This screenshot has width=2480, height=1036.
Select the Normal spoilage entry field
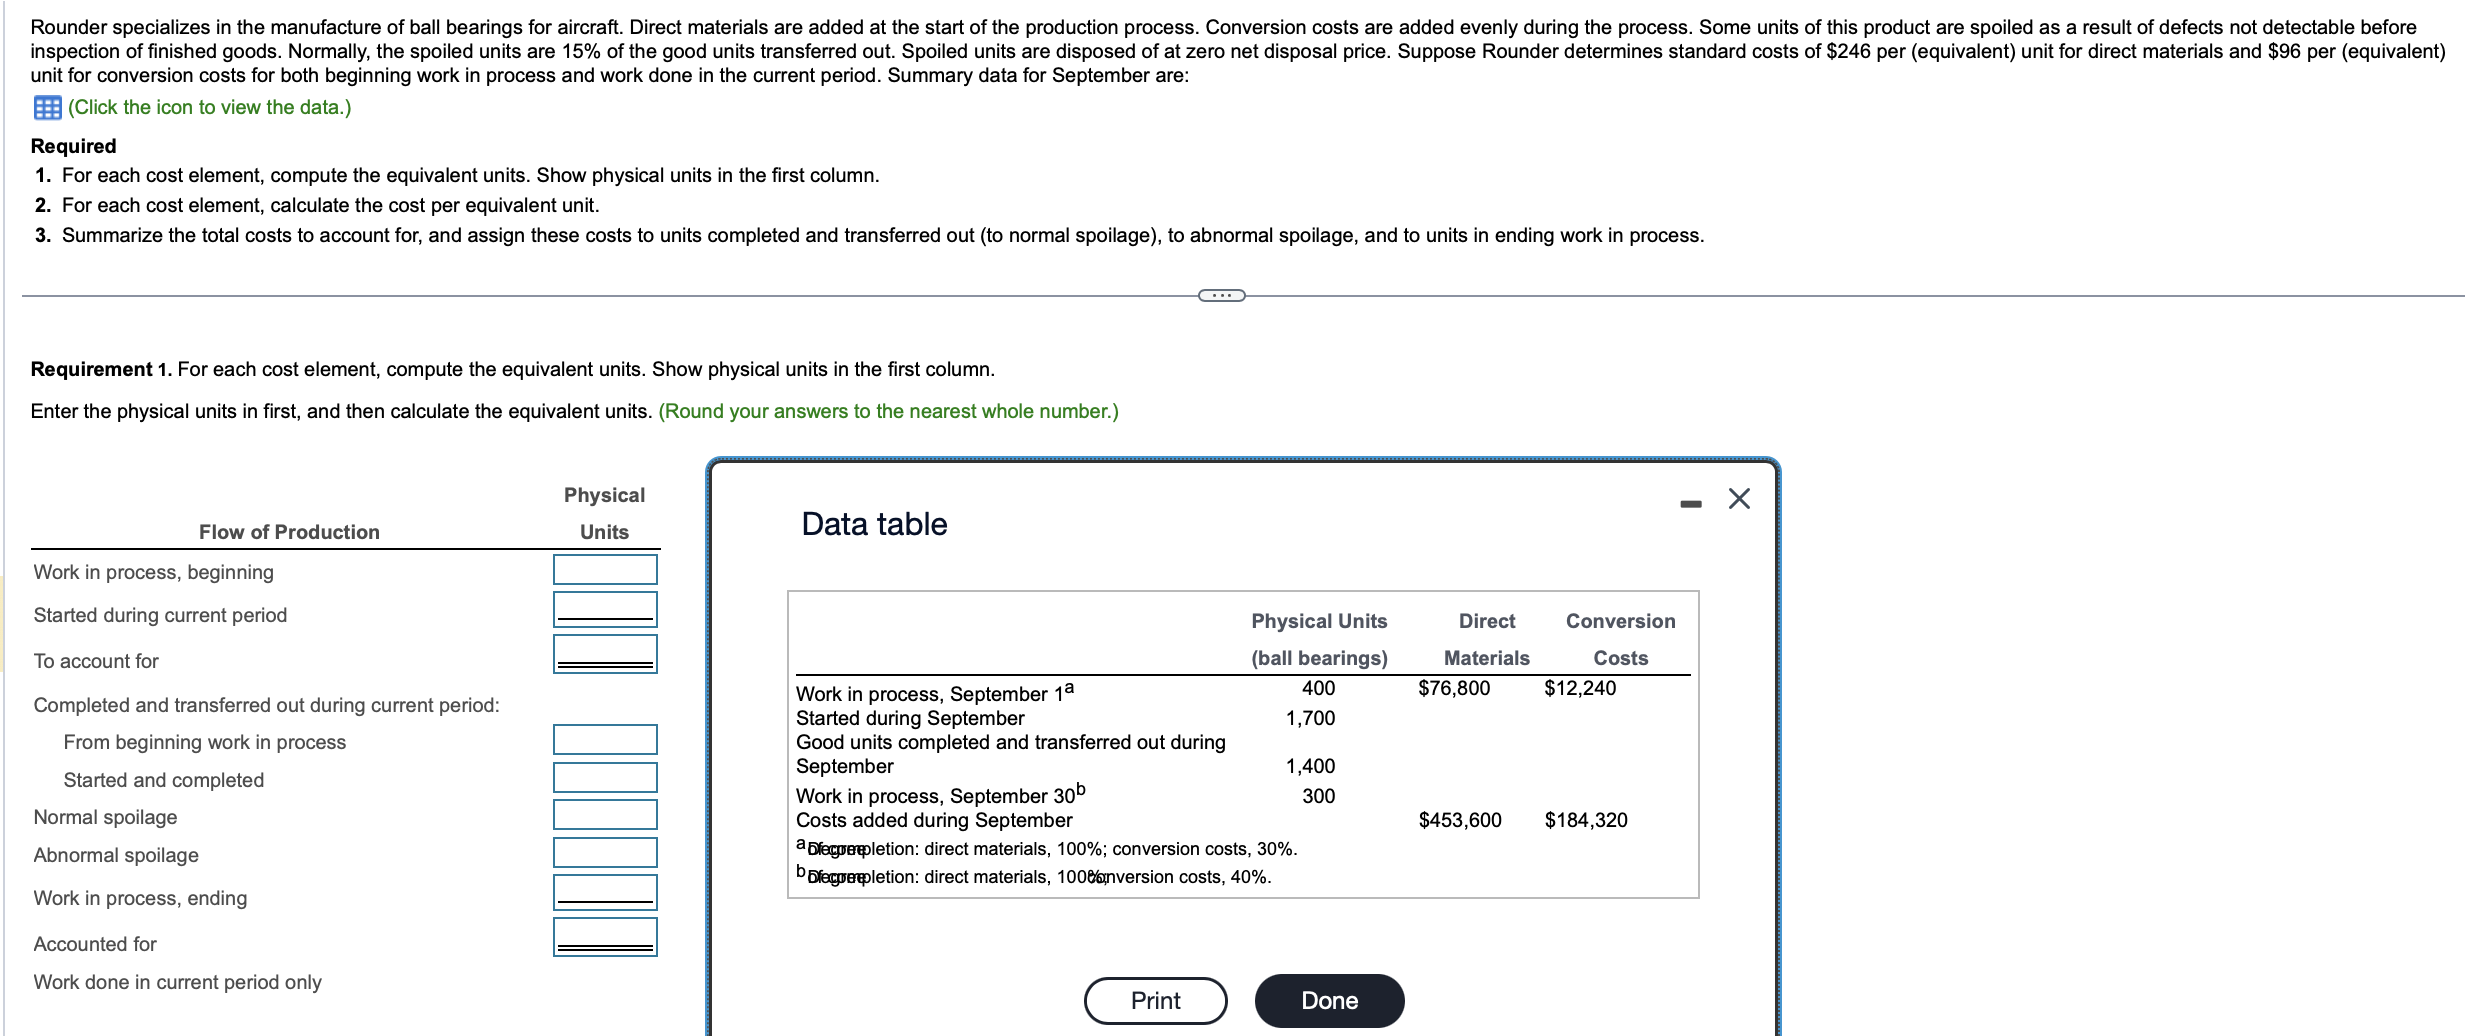tap(604, 815)
